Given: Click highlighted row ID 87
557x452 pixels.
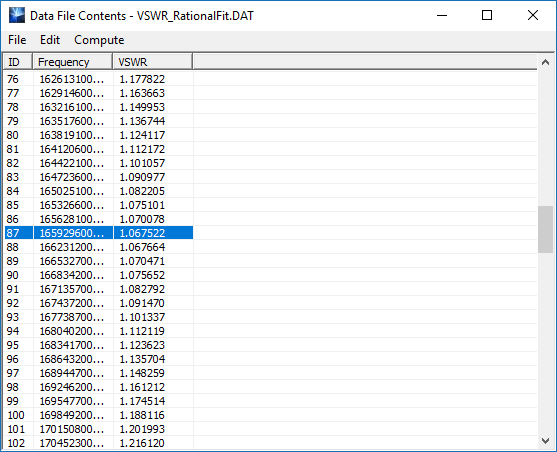Looking at the screenshot, I should point(12,233).
